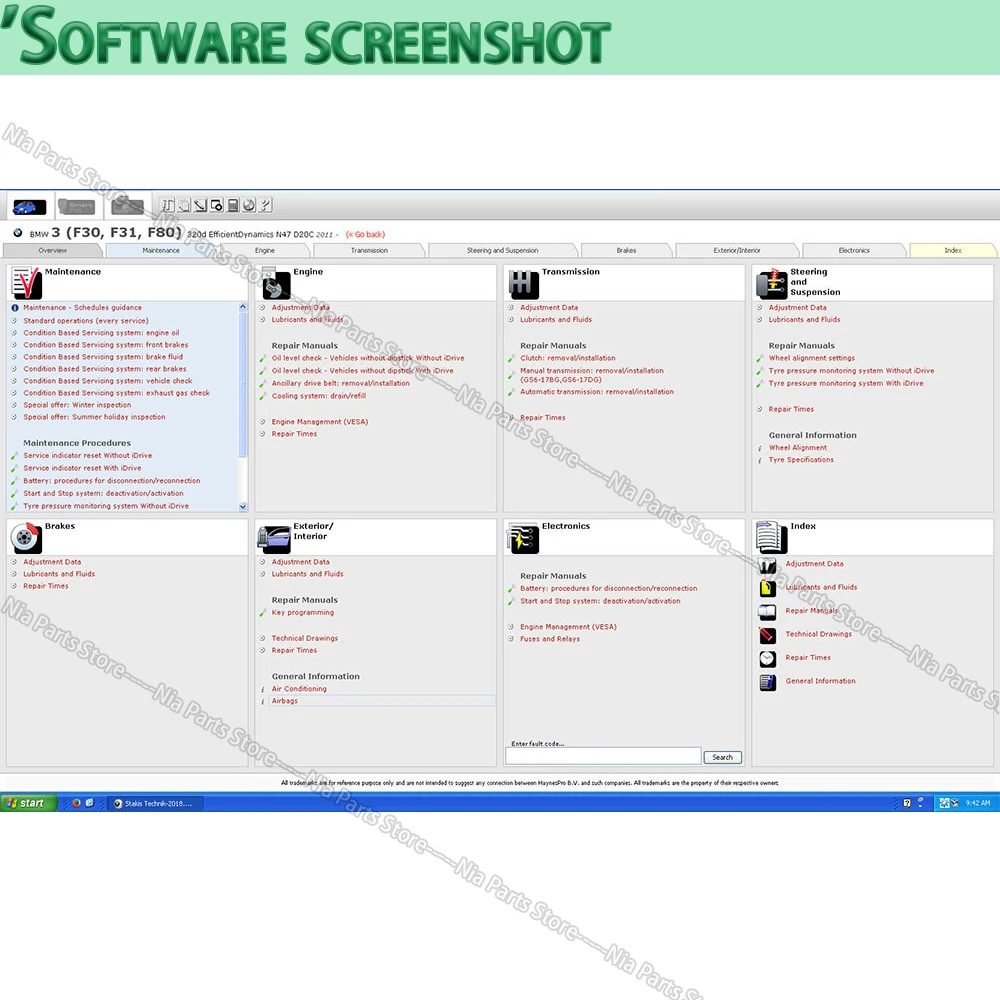Click the Go back link
1000x1000 pixels.
pos(365,235)
